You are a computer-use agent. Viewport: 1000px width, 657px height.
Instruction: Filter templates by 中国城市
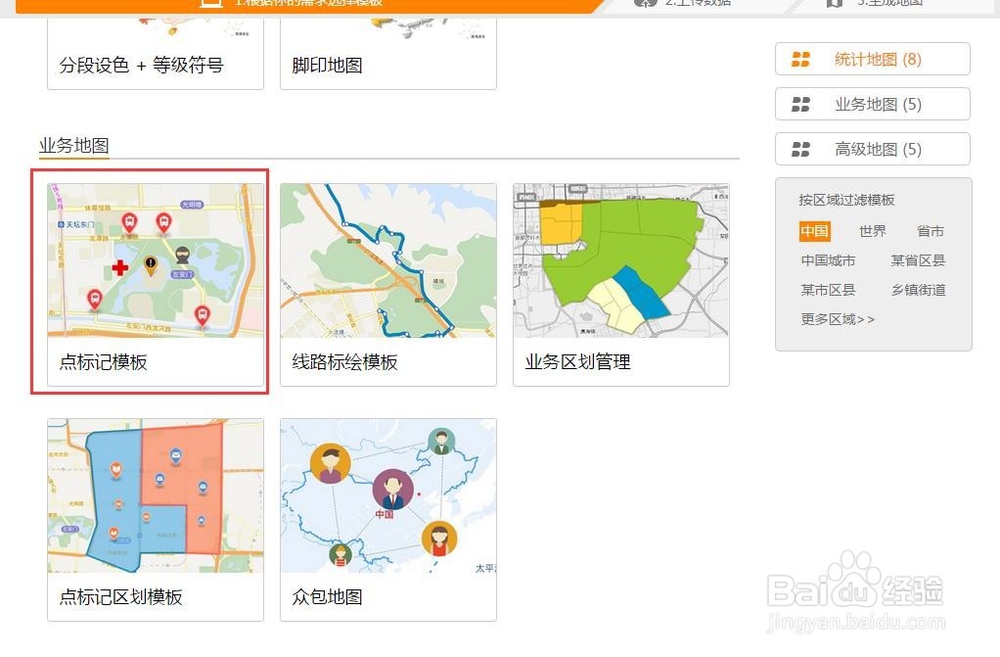coord(828,260)
